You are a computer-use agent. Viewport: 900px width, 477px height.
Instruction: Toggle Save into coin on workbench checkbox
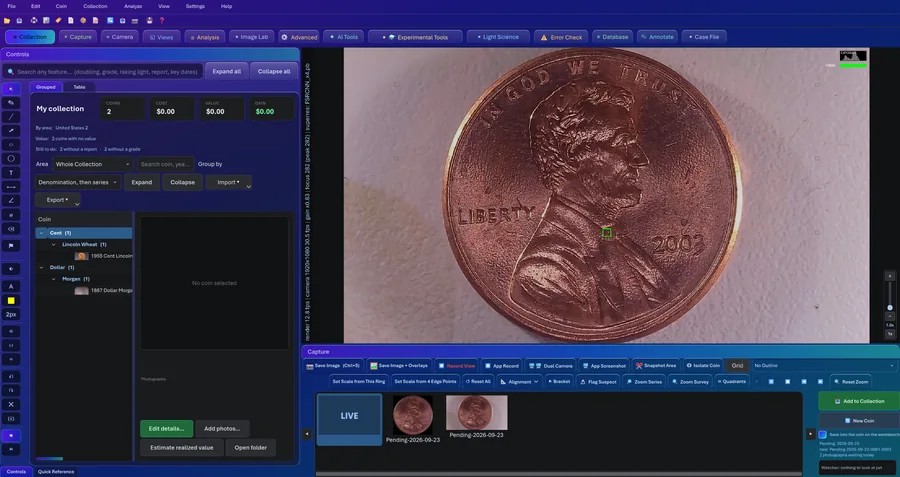pos(823,435)
